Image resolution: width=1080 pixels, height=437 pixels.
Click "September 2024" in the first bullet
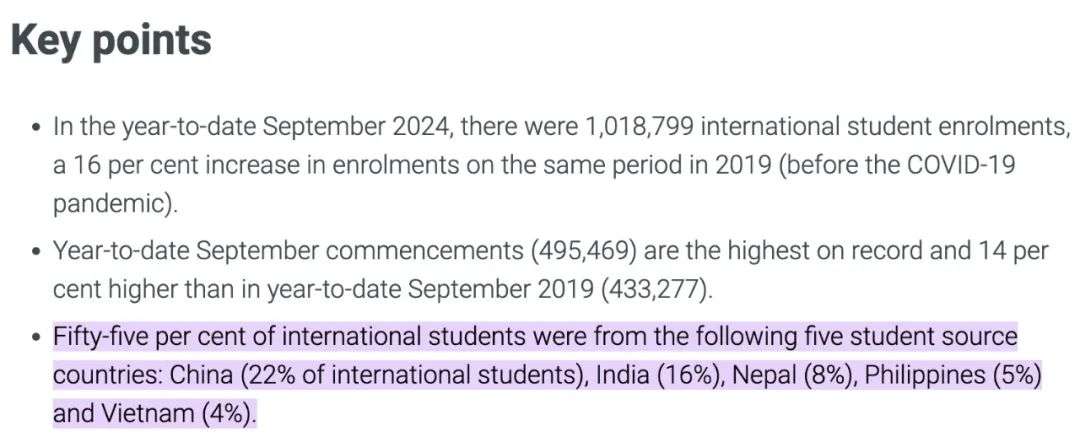click(331, 127)
